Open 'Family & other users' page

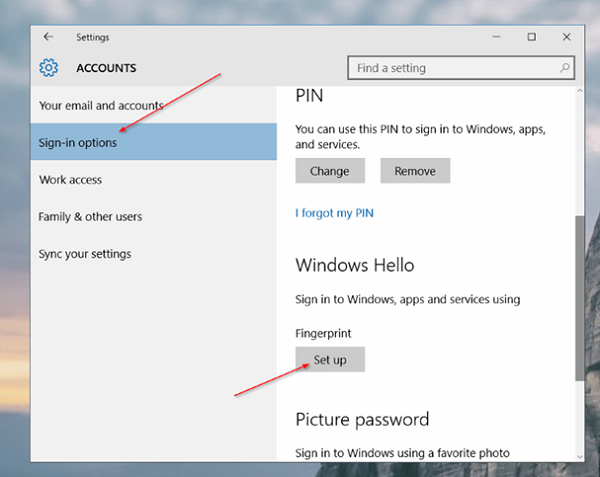click(x=90, y=217)
